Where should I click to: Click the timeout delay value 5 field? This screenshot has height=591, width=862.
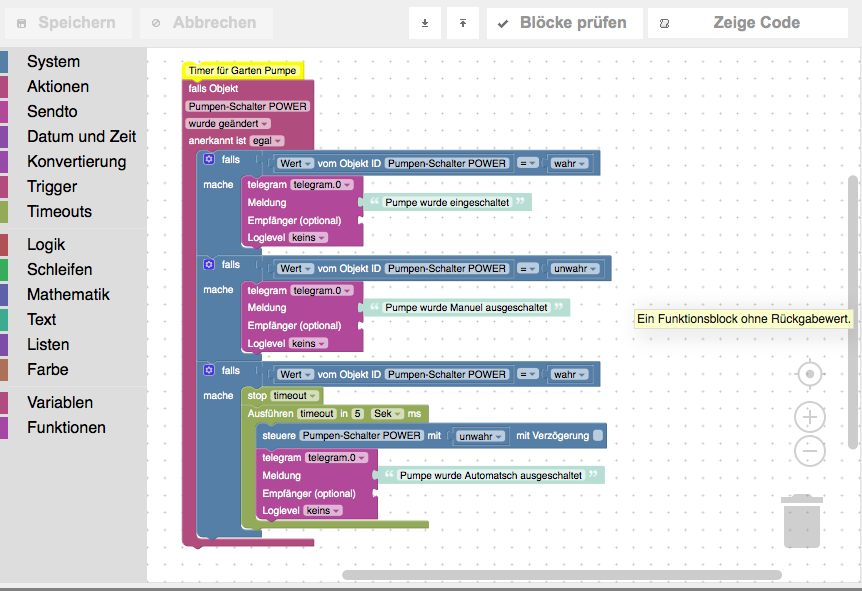pos(357,413)
